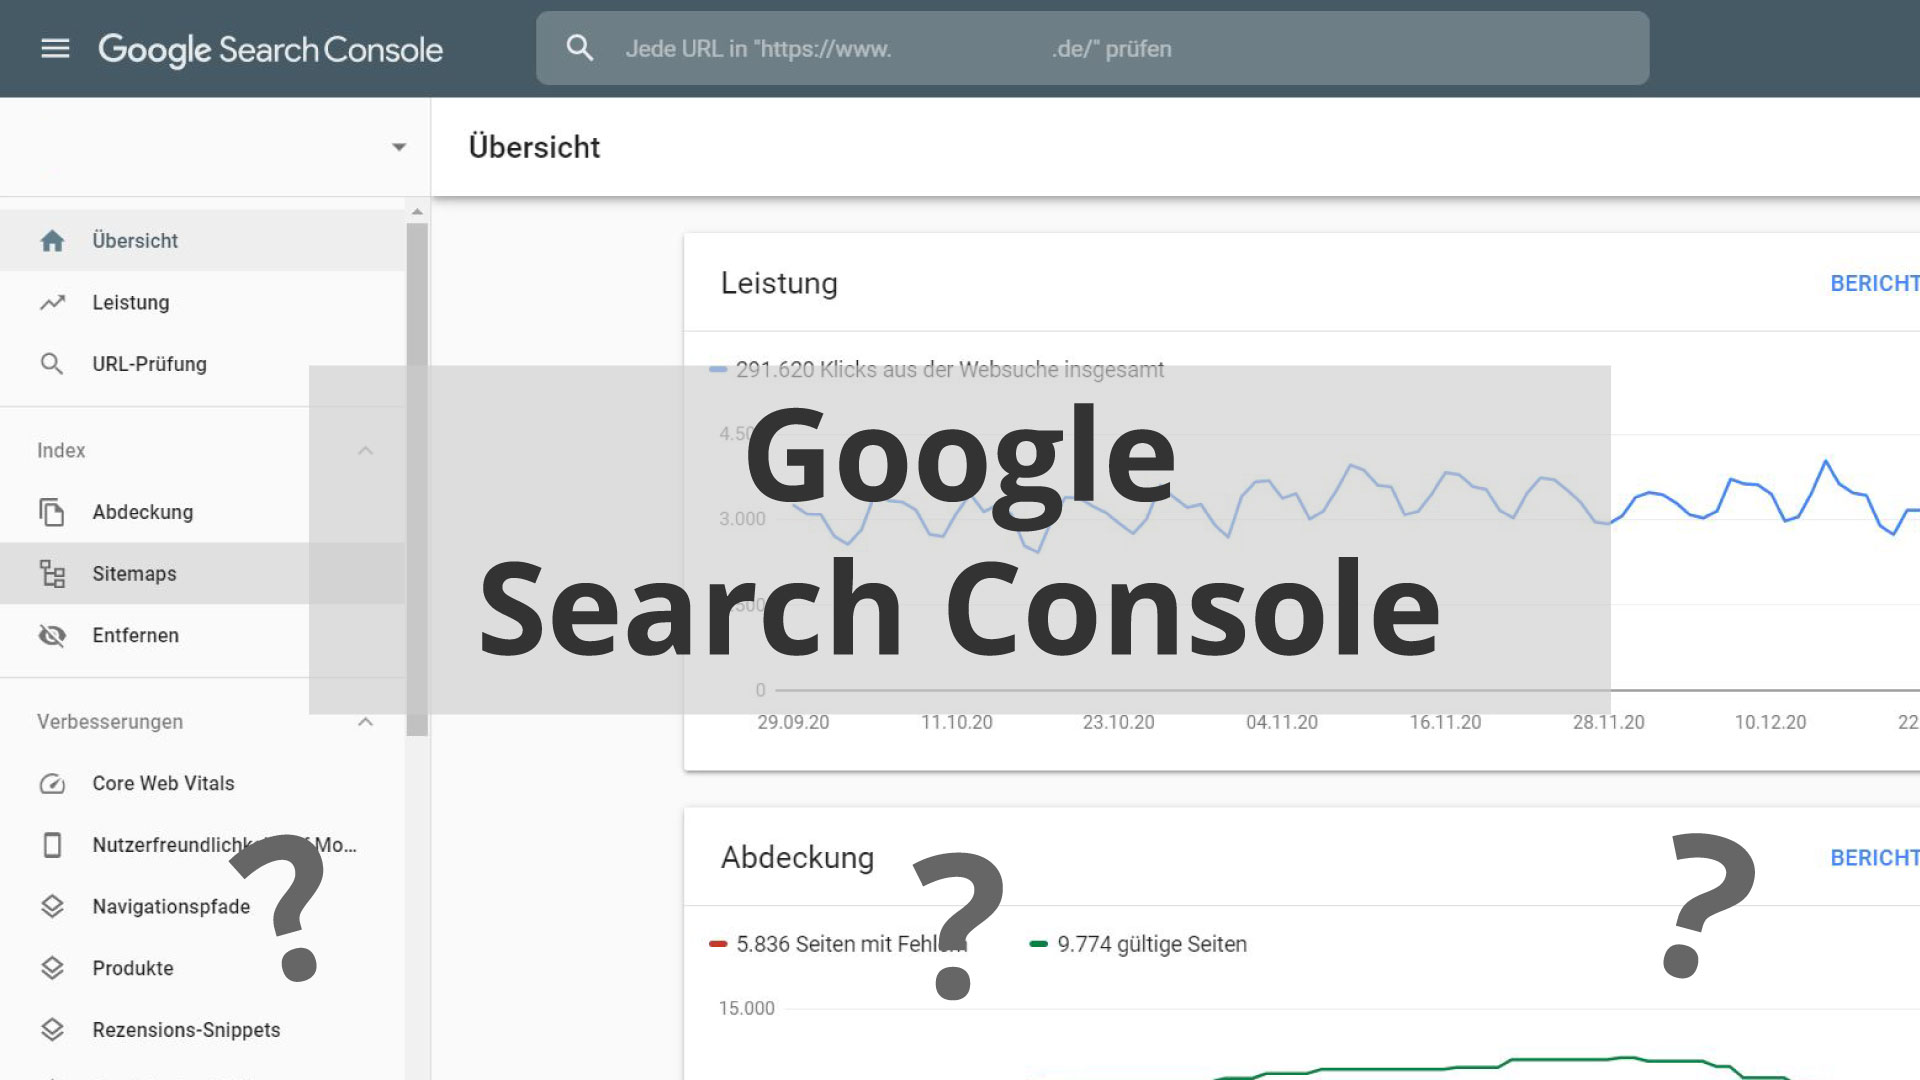The height and width of the screenshot is (1080, 1920).
Task: Click the Google Search Console logo
Action: pos(270,49)
